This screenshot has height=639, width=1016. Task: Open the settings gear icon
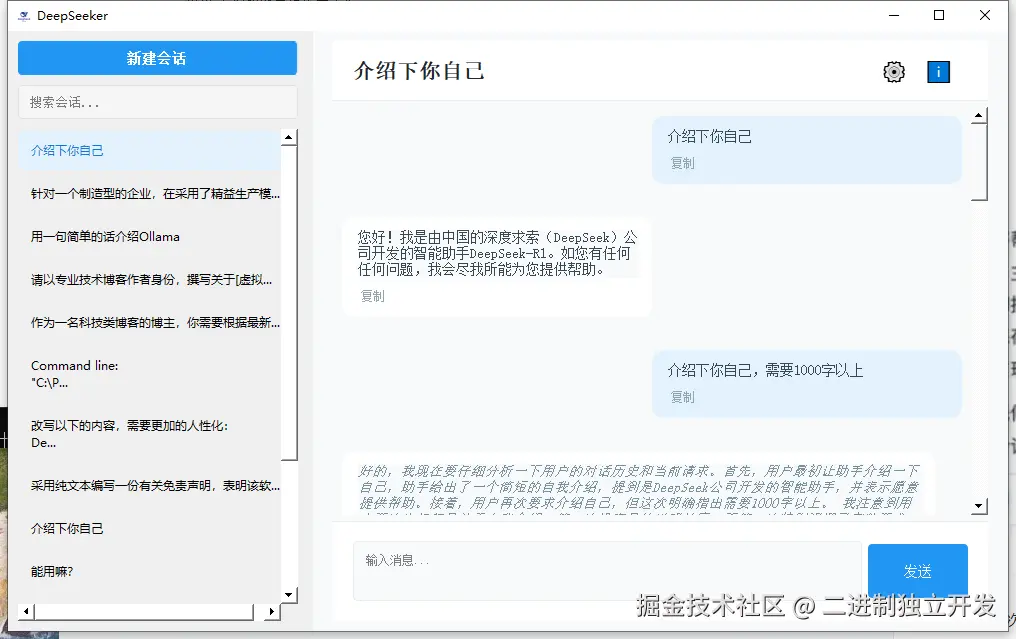pos(894,72)
